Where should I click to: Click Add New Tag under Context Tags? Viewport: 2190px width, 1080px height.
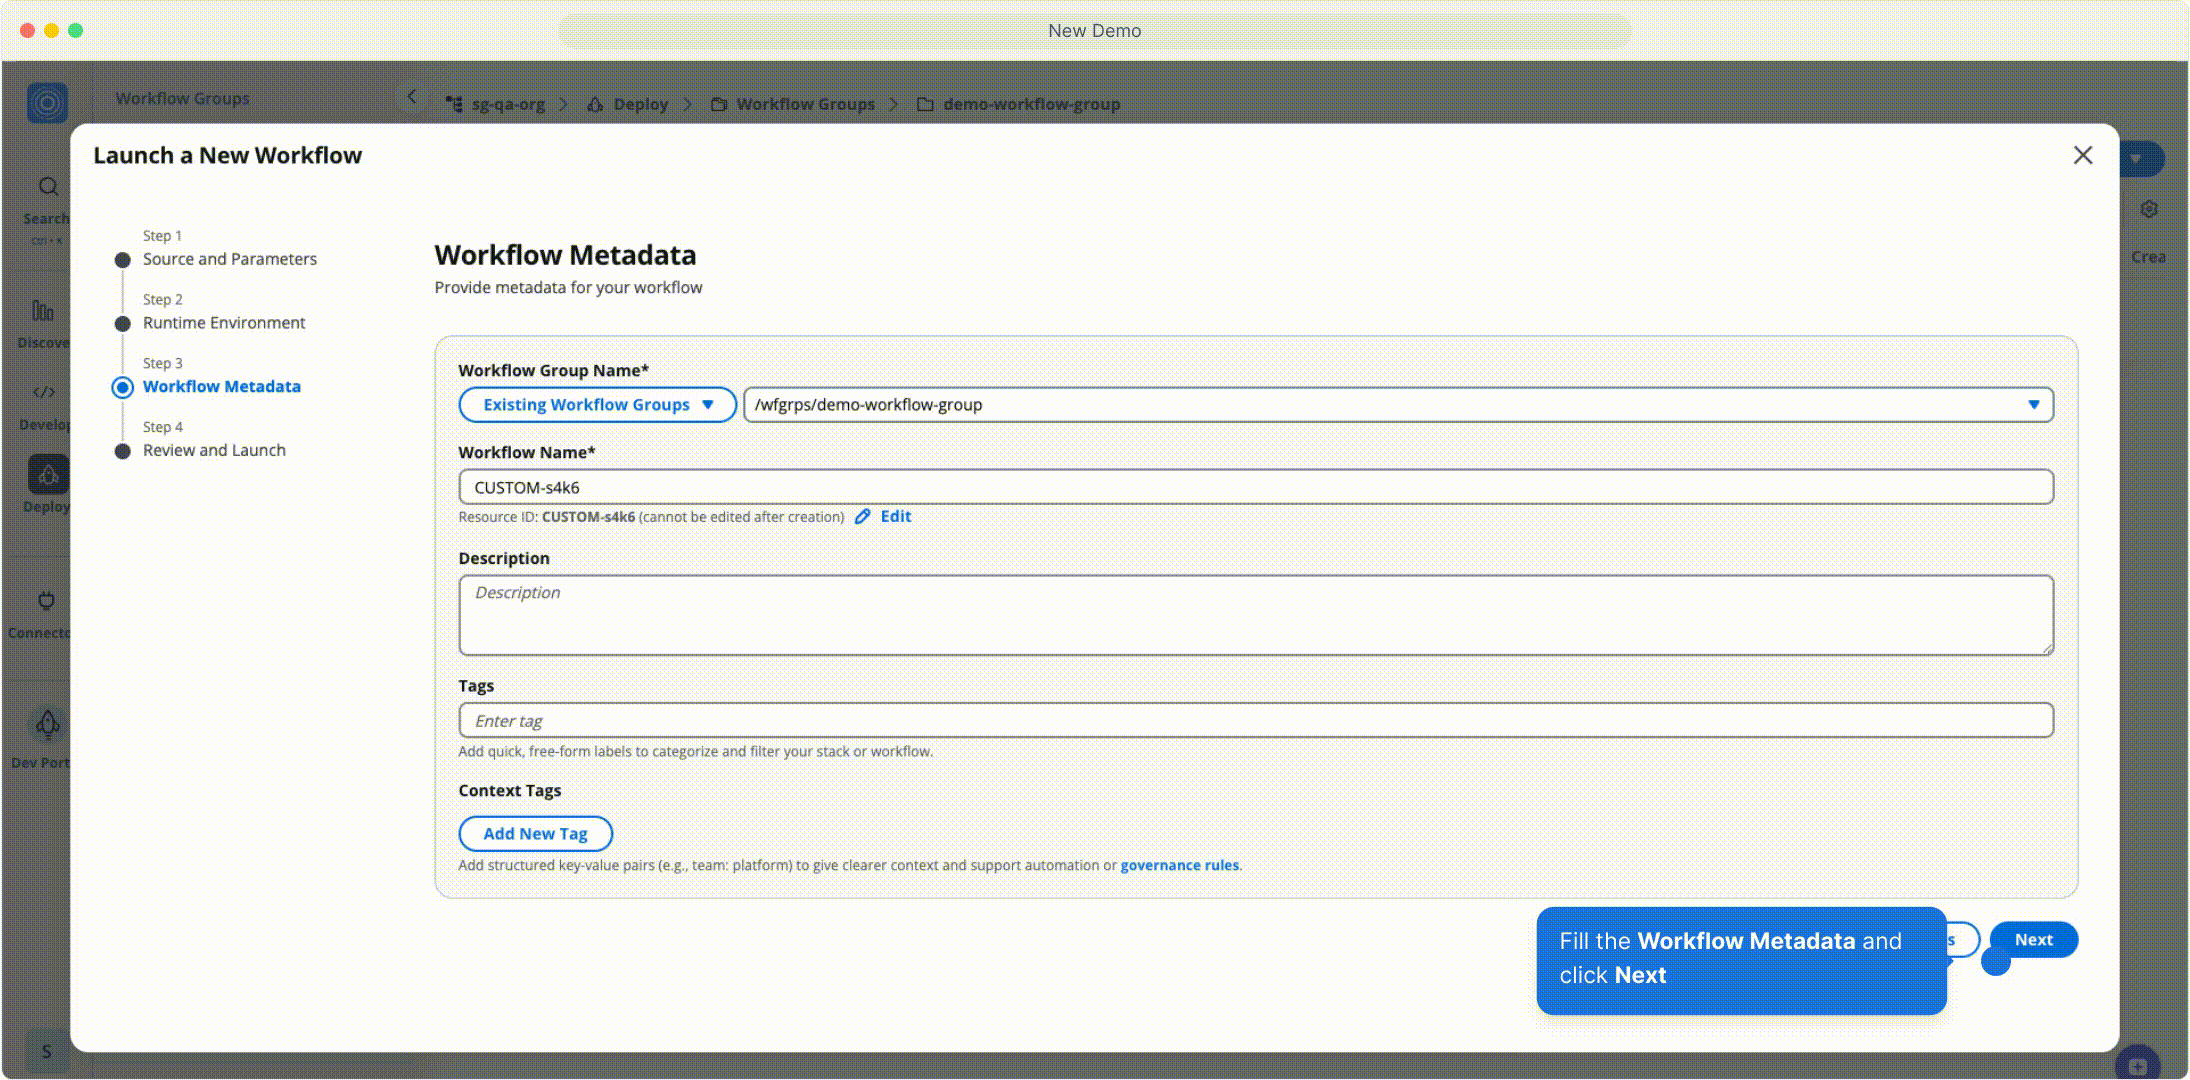click(535, 833)
